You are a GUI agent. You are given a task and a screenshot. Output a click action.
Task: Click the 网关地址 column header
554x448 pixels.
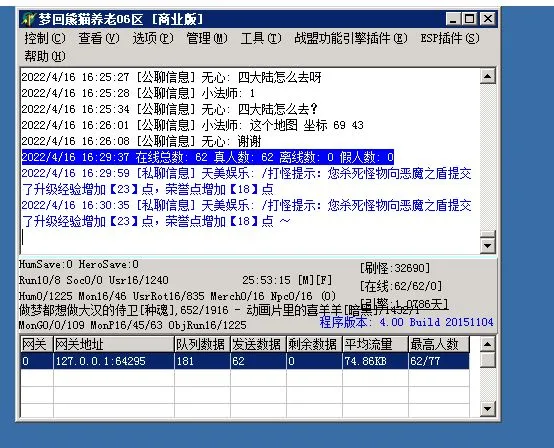coord(114,344)
